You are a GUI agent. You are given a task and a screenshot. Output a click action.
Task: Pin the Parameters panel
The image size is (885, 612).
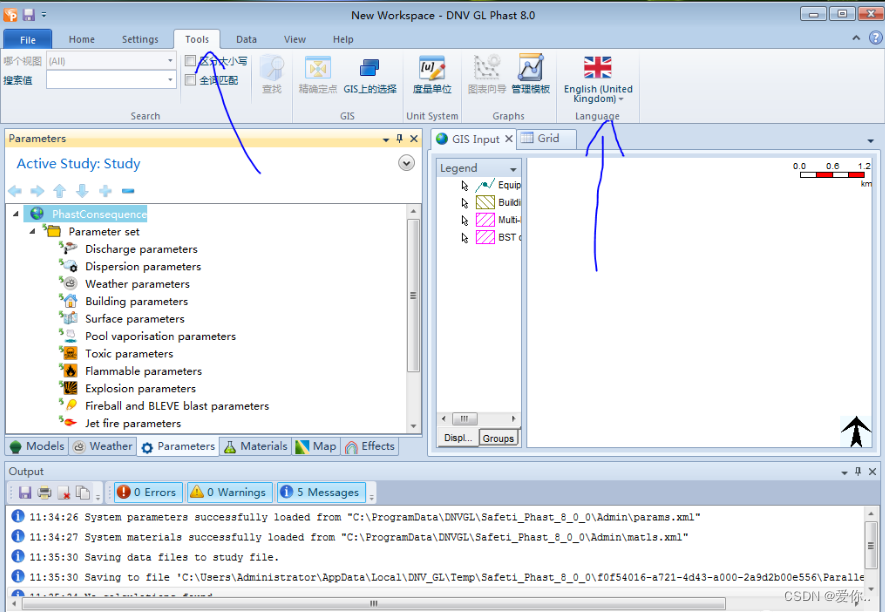pos(400,138)
